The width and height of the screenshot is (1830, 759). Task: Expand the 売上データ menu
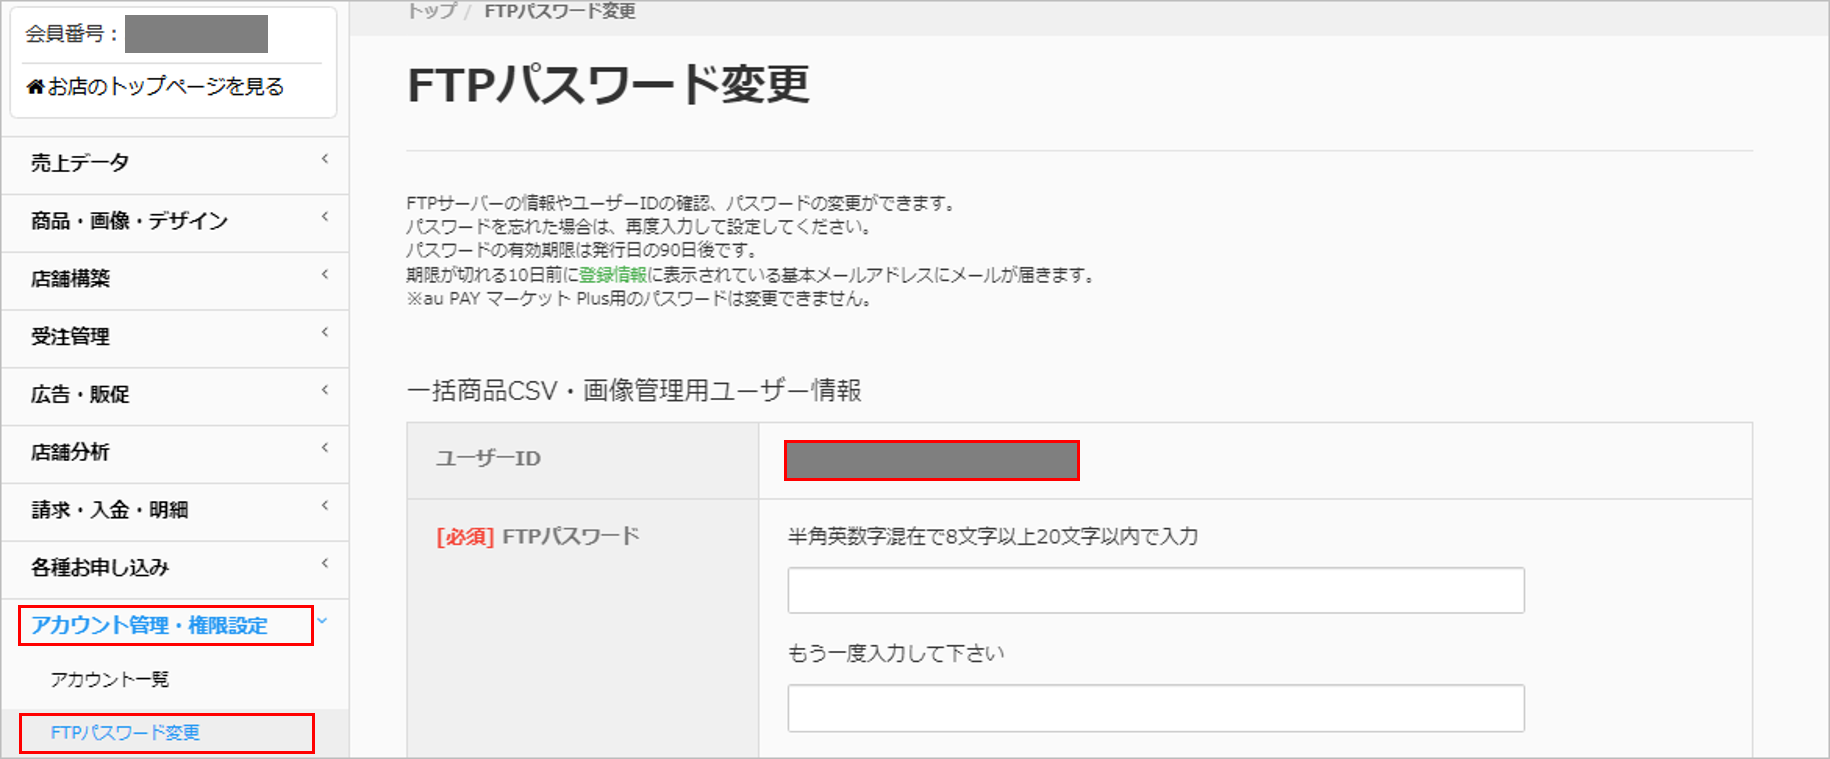(x=80, y=163)
